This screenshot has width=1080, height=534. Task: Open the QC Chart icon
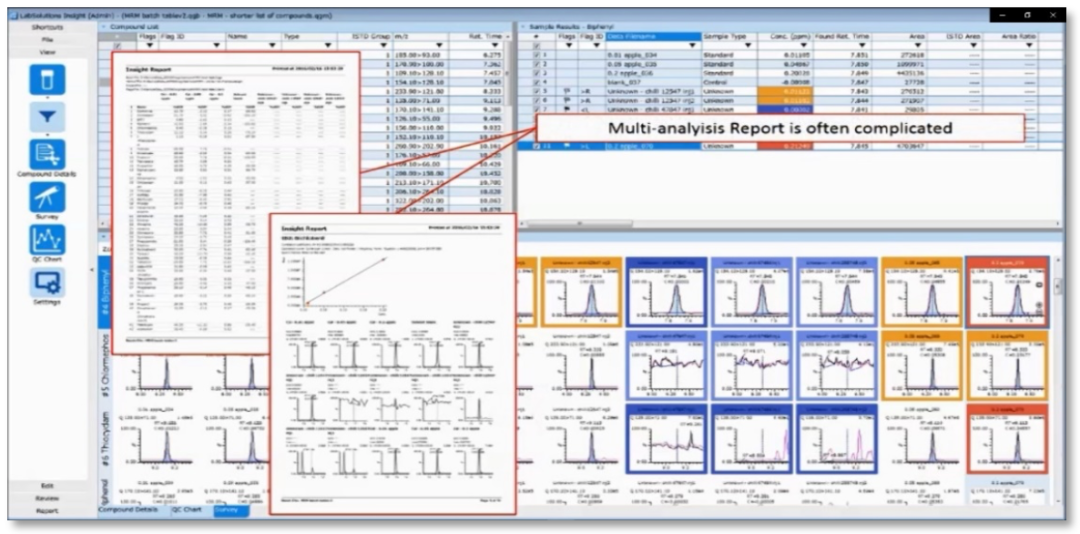click(47, 239)
